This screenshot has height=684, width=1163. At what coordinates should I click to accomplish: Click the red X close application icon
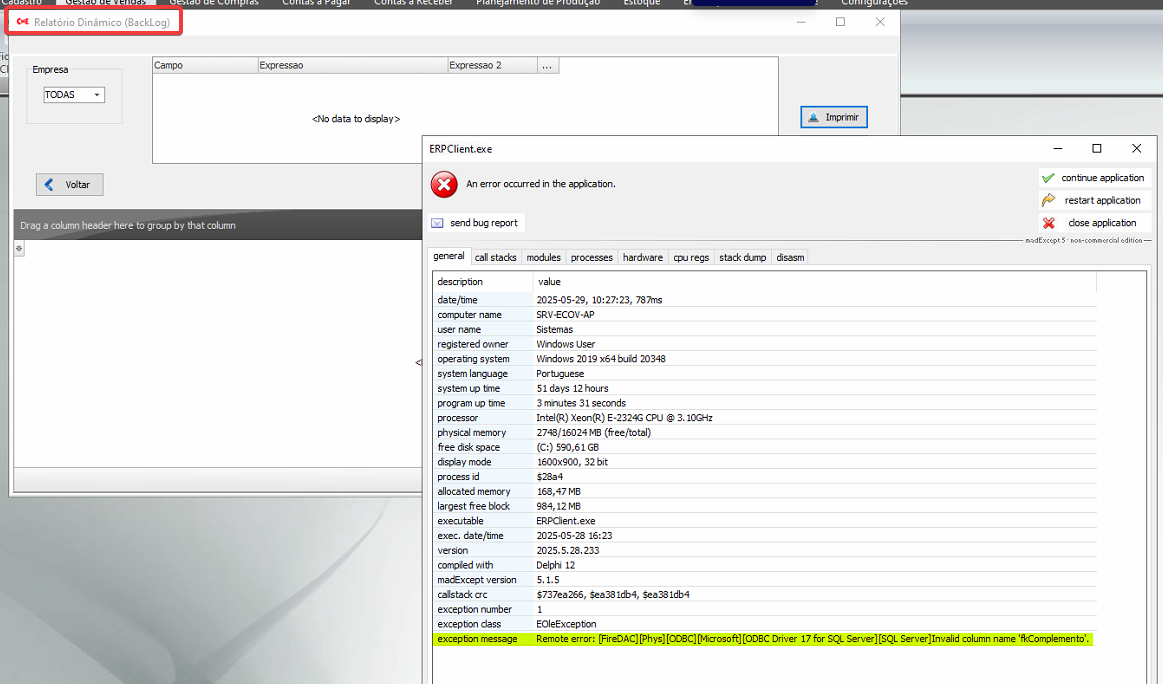pyautogui.click(x=1048, y=223)
